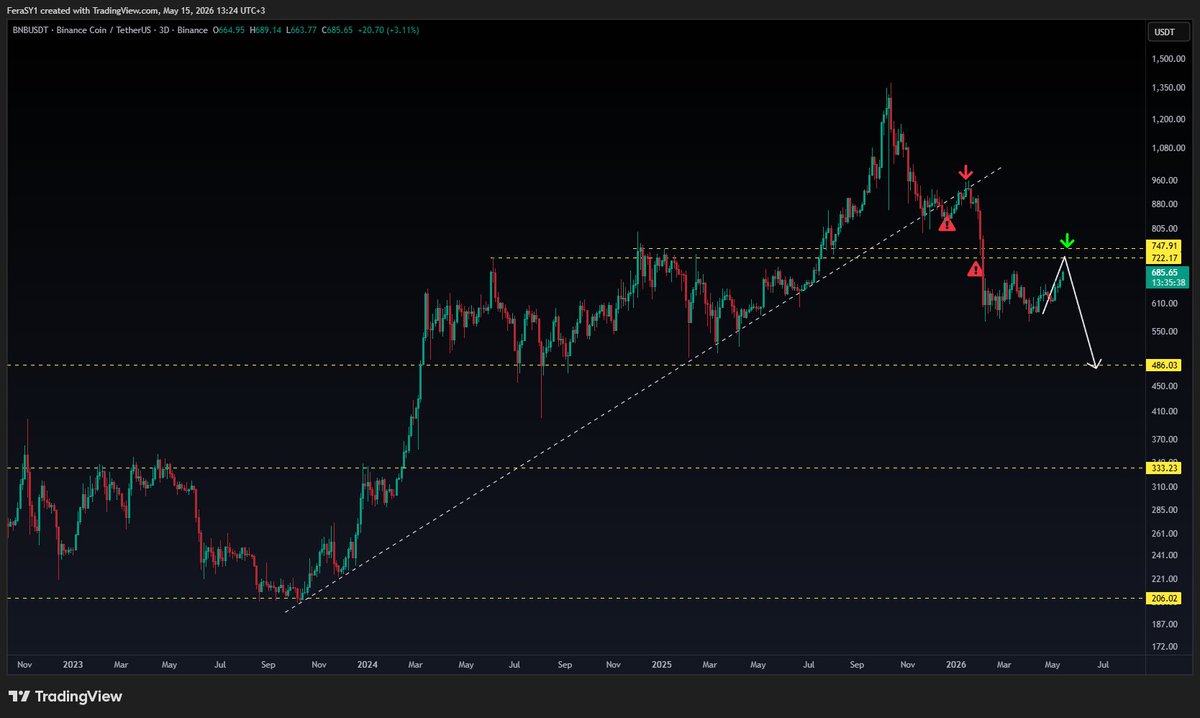Click the yellow 206.02 price label

[x=1166, y=598]
